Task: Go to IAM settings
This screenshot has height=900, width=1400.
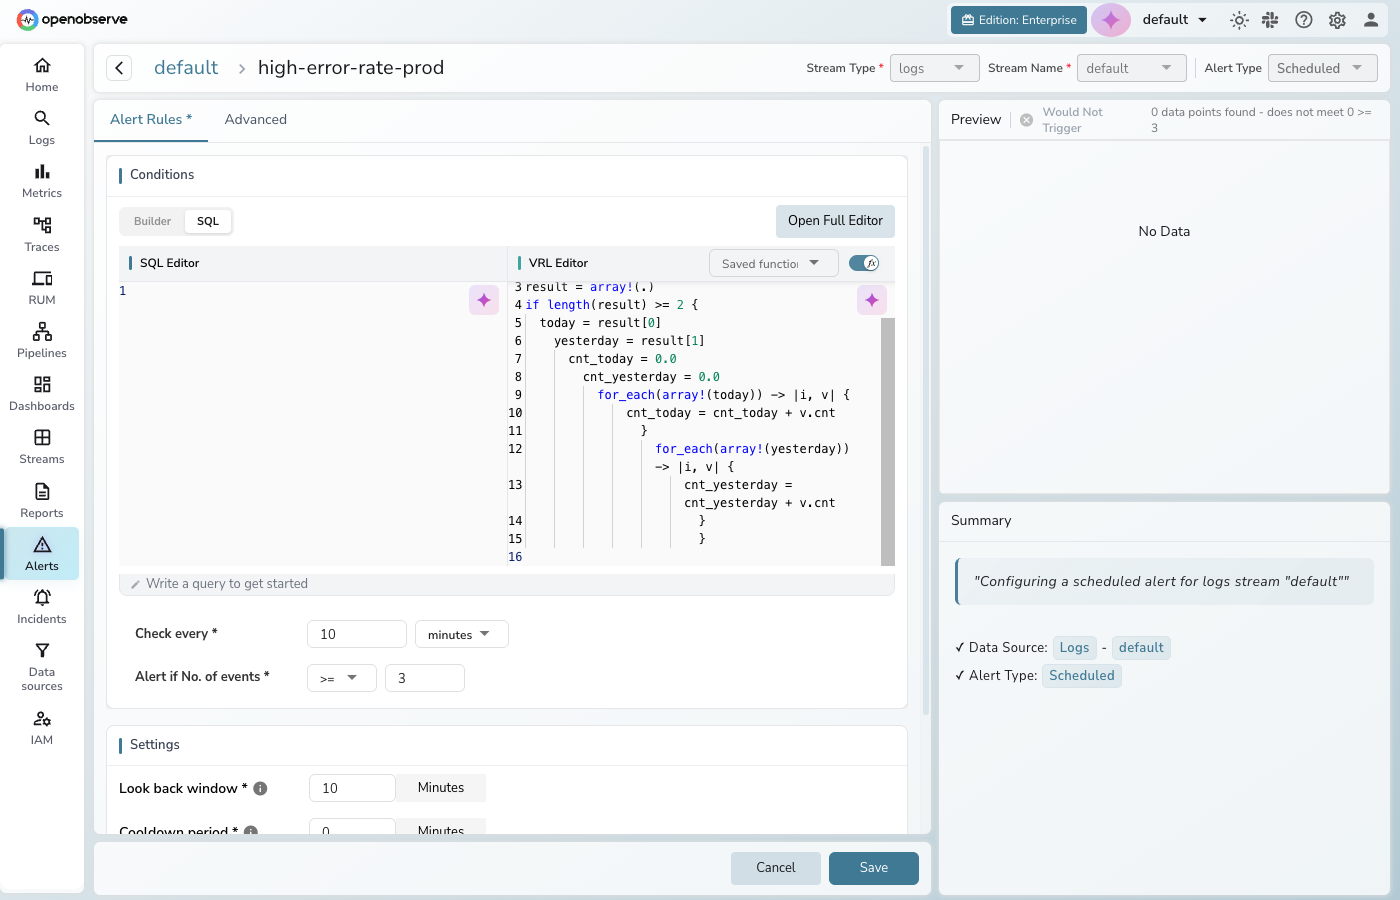Action: coord(42,728)
